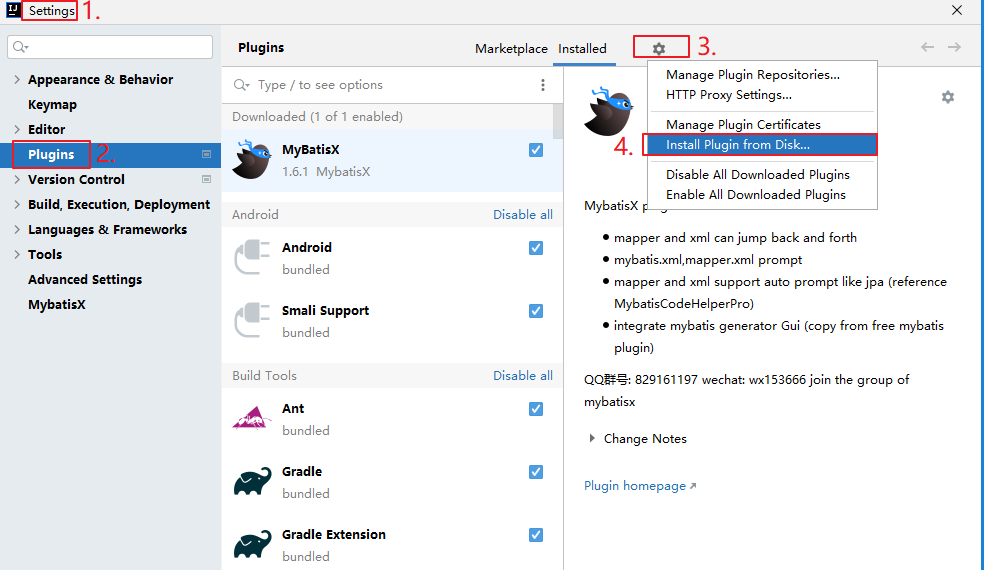Click the plugin list scrollbar thumb

click(557, 121)
